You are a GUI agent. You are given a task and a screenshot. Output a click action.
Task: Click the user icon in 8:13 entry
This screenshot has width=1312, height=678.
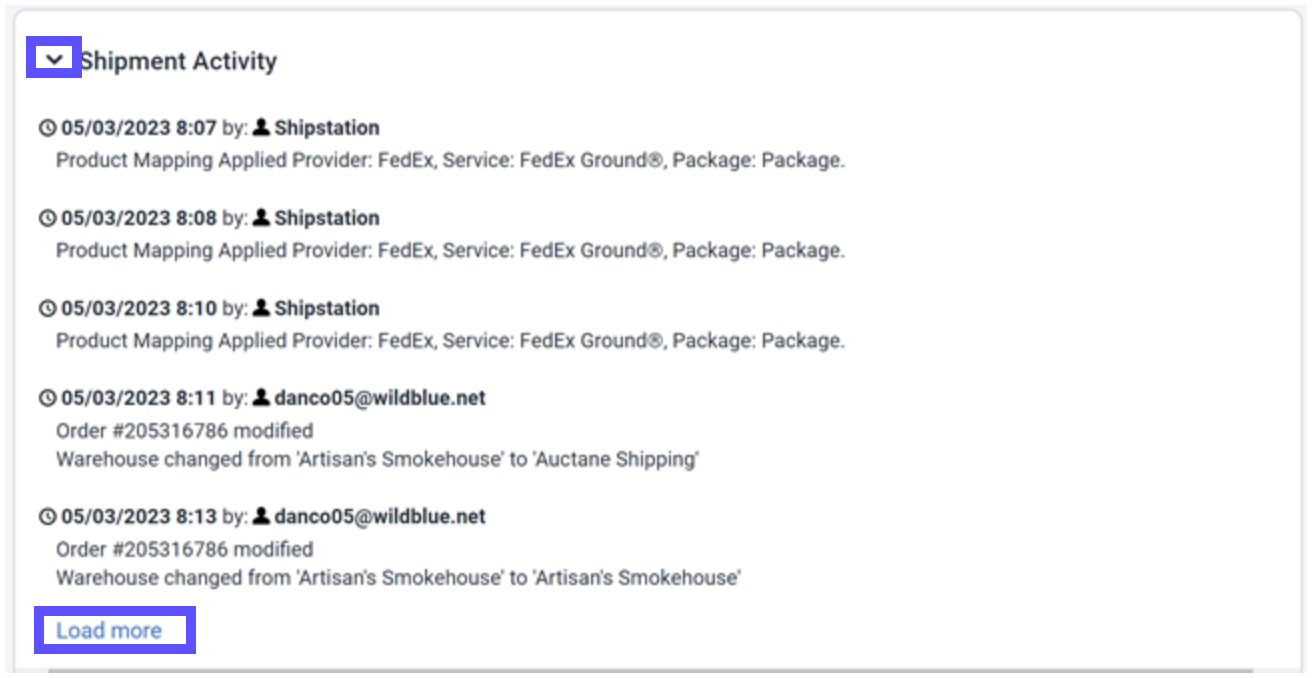pos(261,517)
